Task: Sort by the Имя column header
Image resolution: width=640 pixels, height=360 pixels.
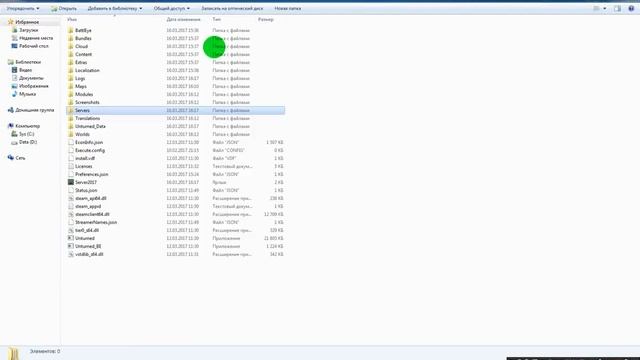Action: pos(72,19)
